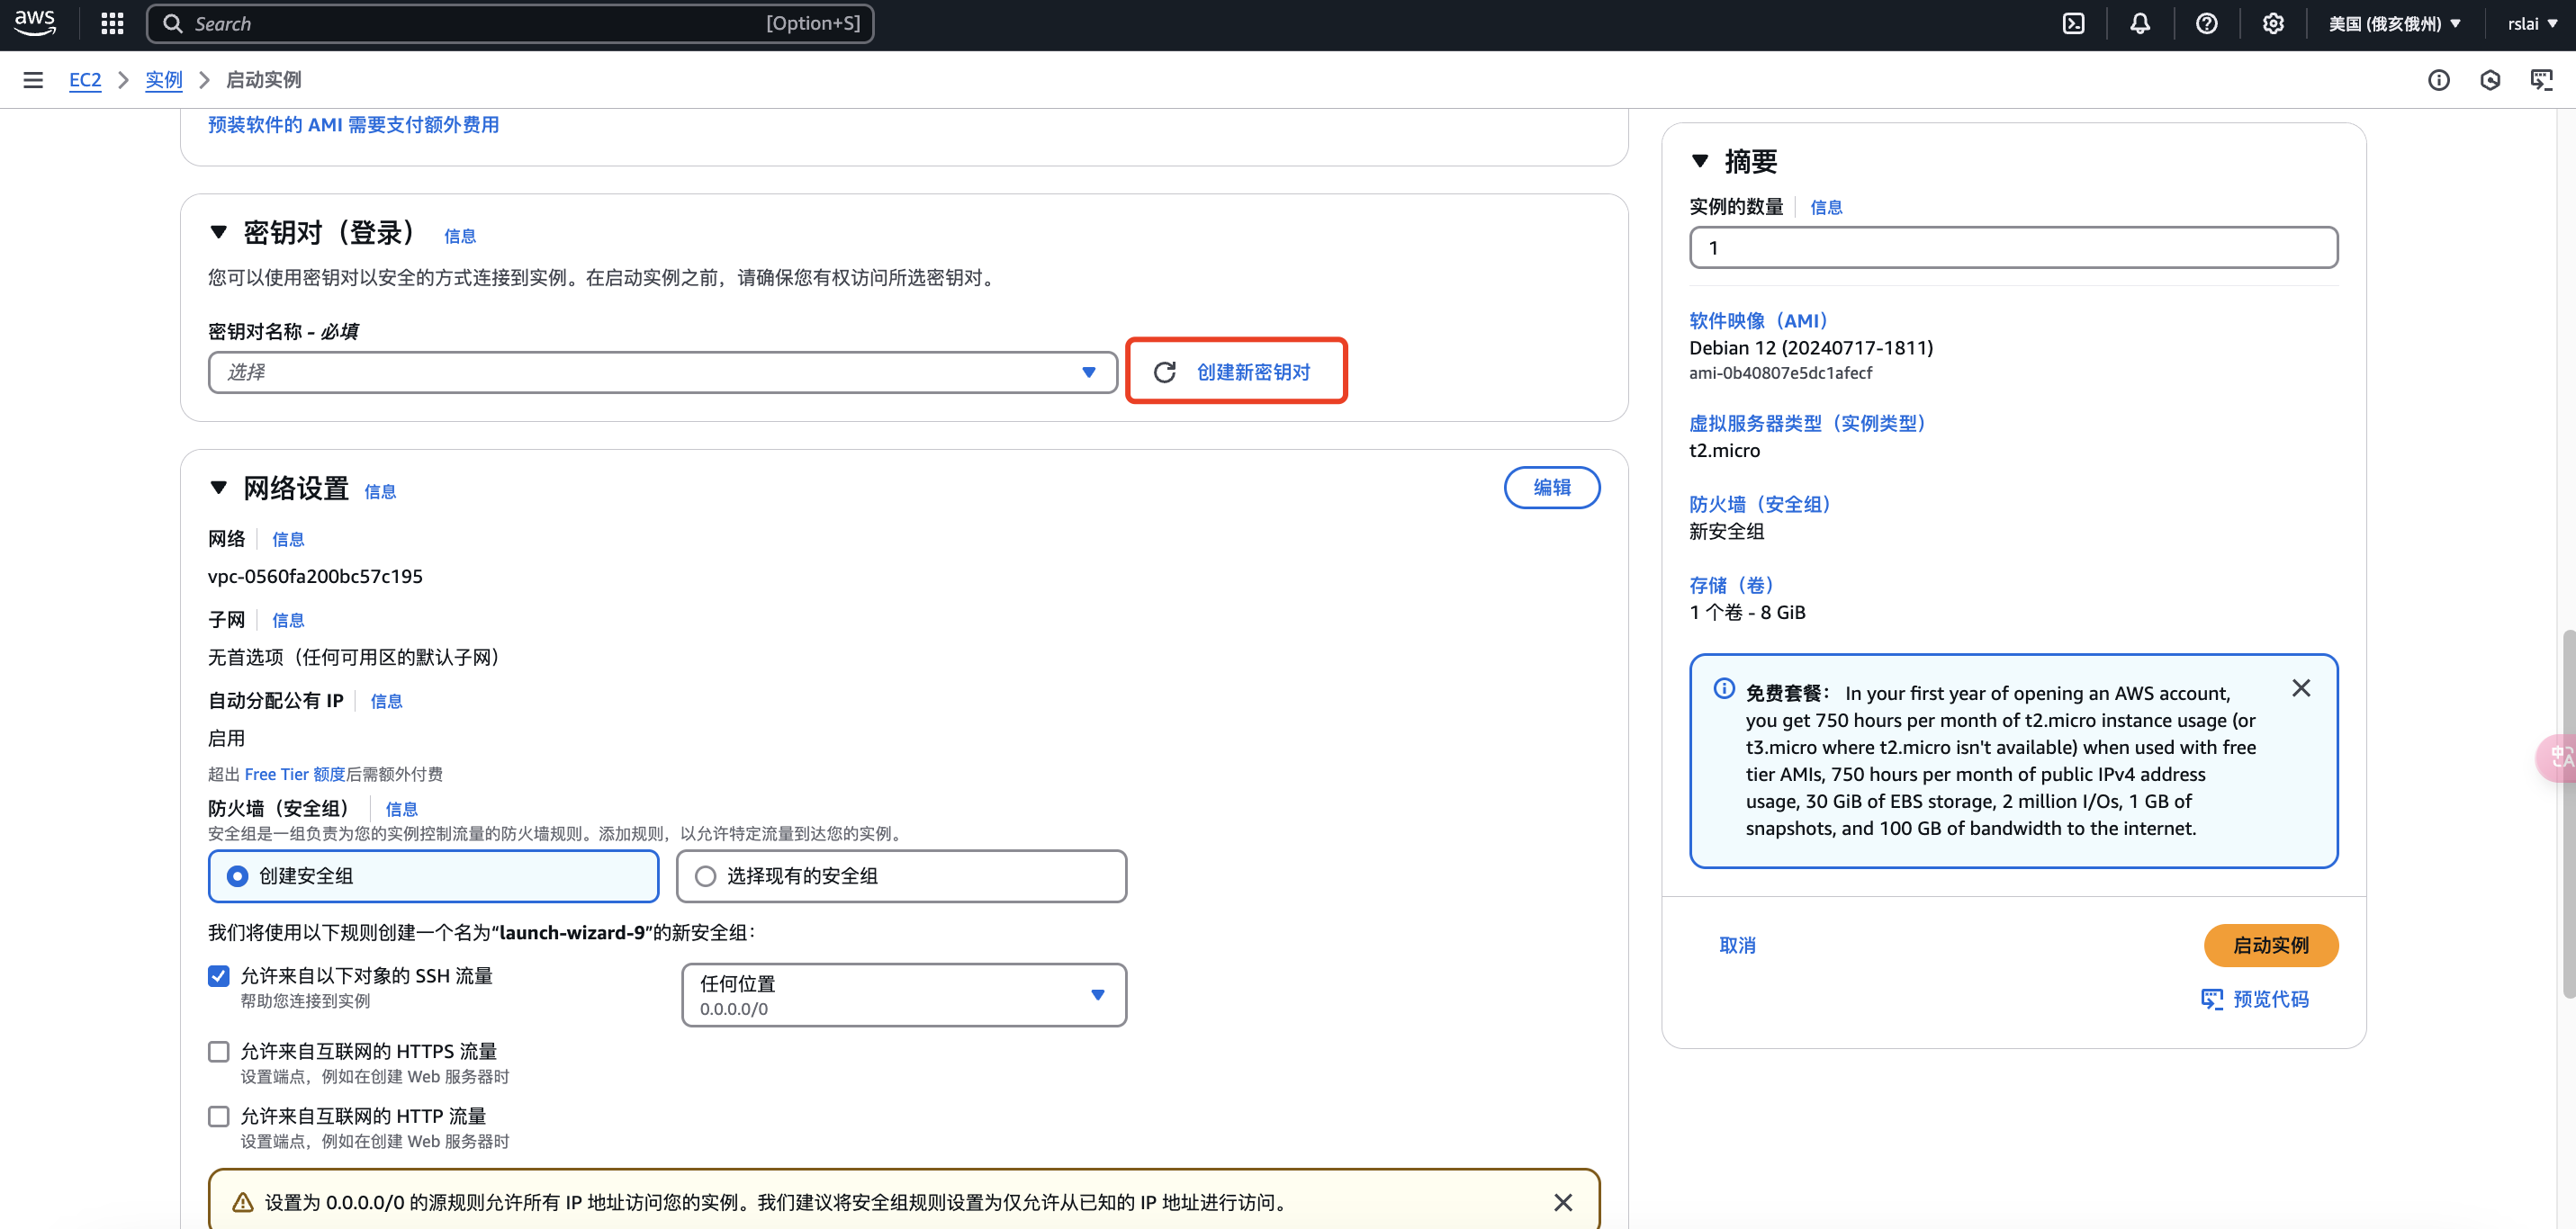Go to EC2 breadcrumb link
Screen dimensions: 2576x1229
pyautogui.click(x=85, y=80)
